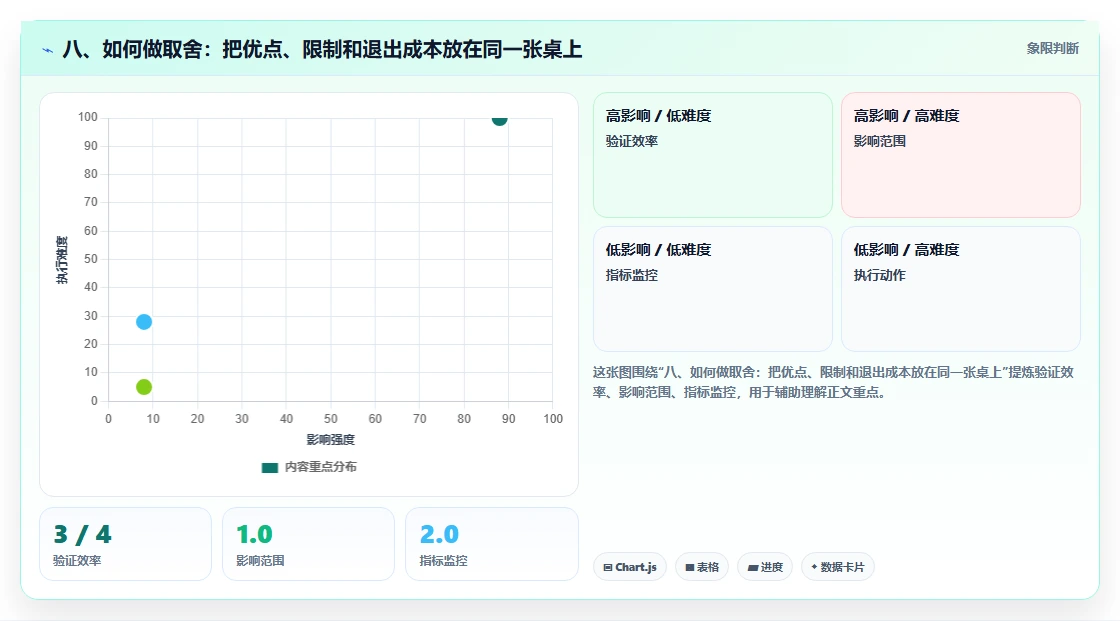Click the icon inside the Chart.js chip
1120x621 pixels.
[608, 567]
